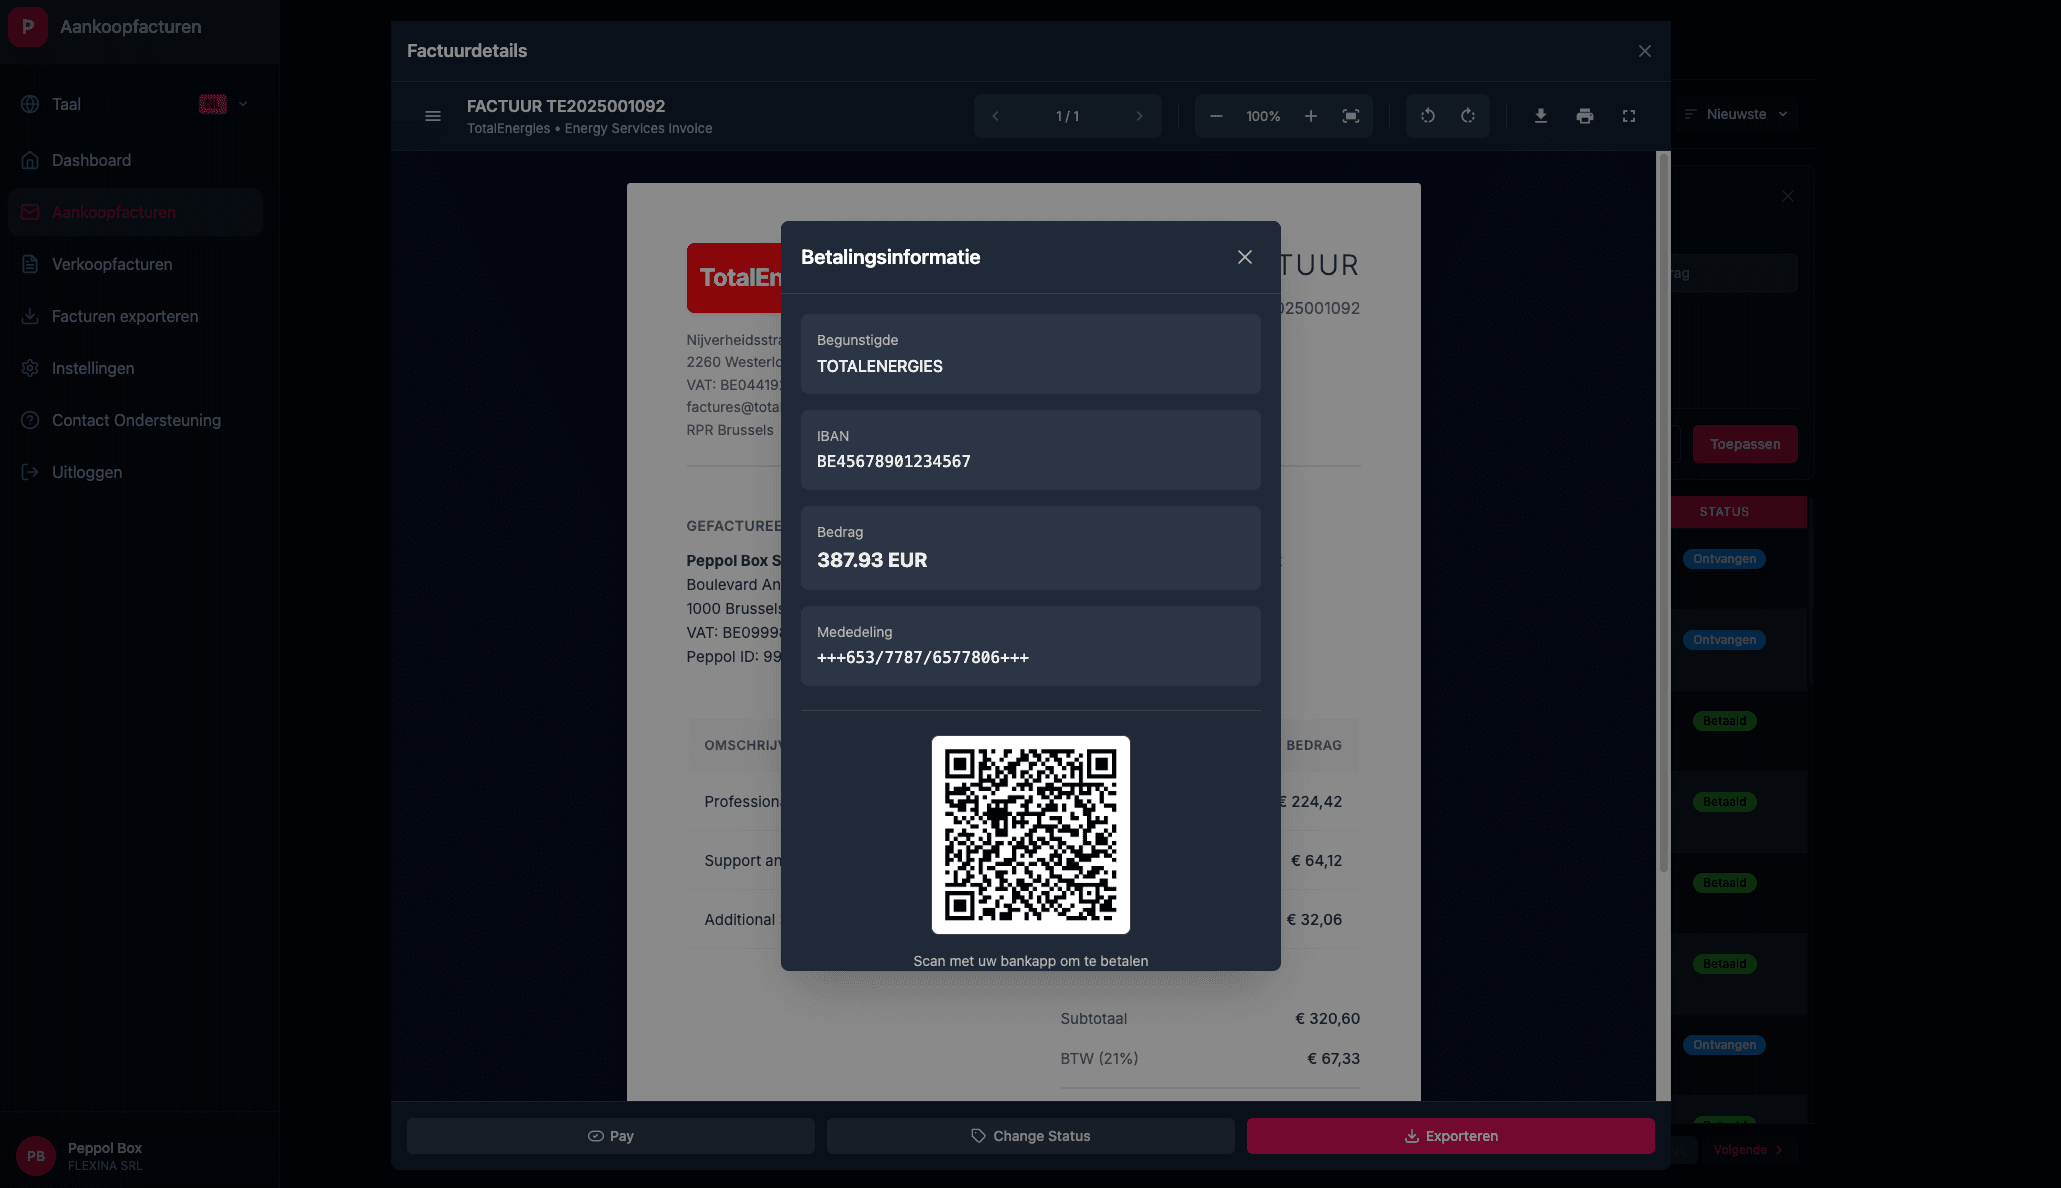This screenshot has width=2061, height=1188.
Task: Go to previous page in PDF viewer
Action: coord(995,116)
